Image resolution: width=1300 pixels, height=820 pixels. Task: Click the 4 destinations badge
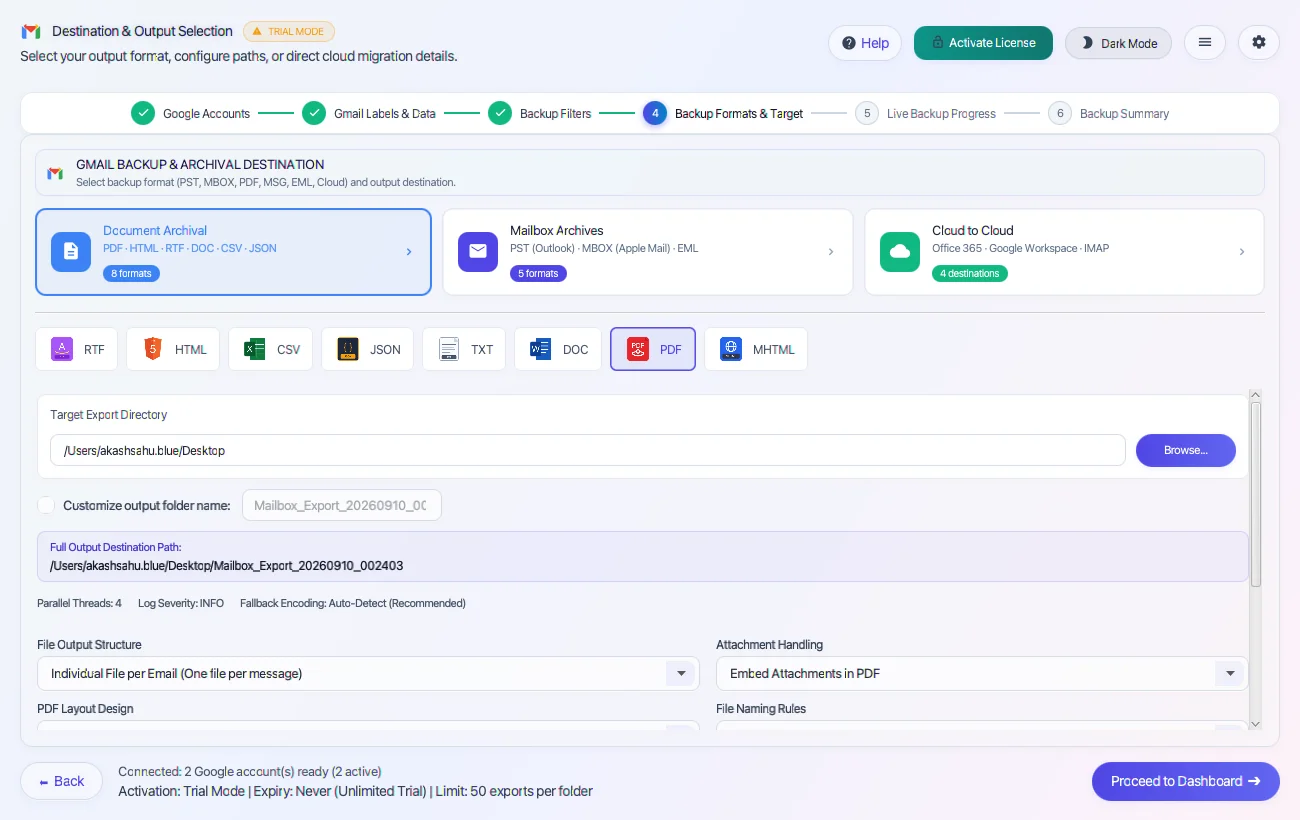click(970, 273)
